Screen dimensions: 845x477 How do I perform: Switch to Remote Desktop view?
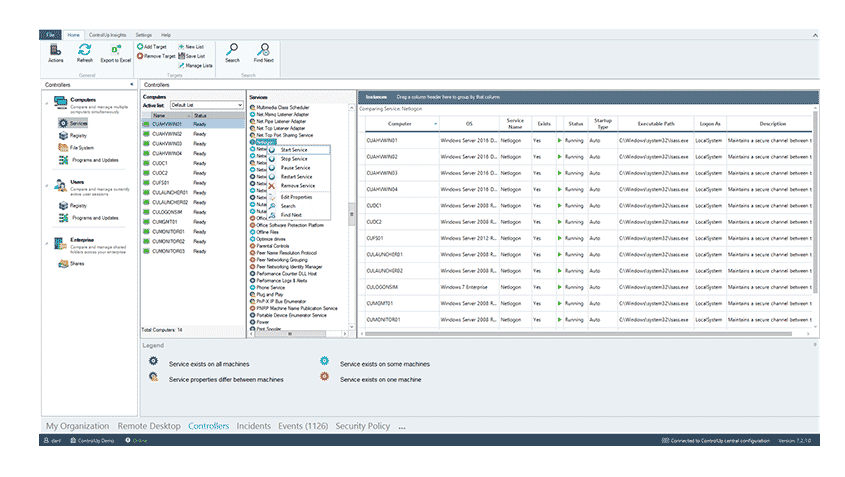149,426
